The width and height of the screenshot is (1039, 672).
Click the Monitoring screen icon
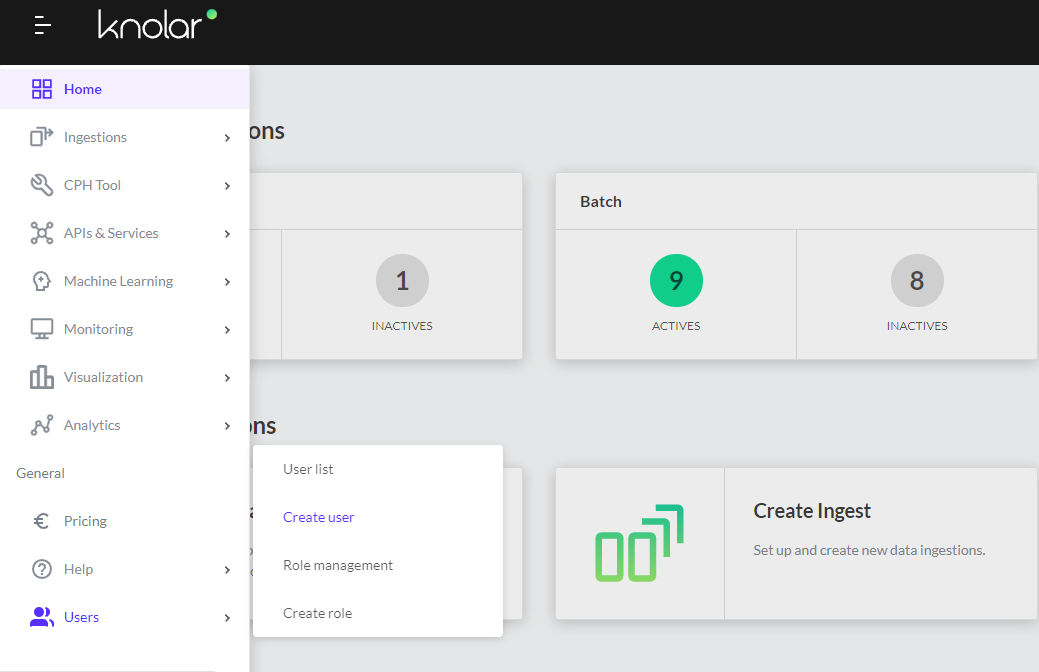42,329
